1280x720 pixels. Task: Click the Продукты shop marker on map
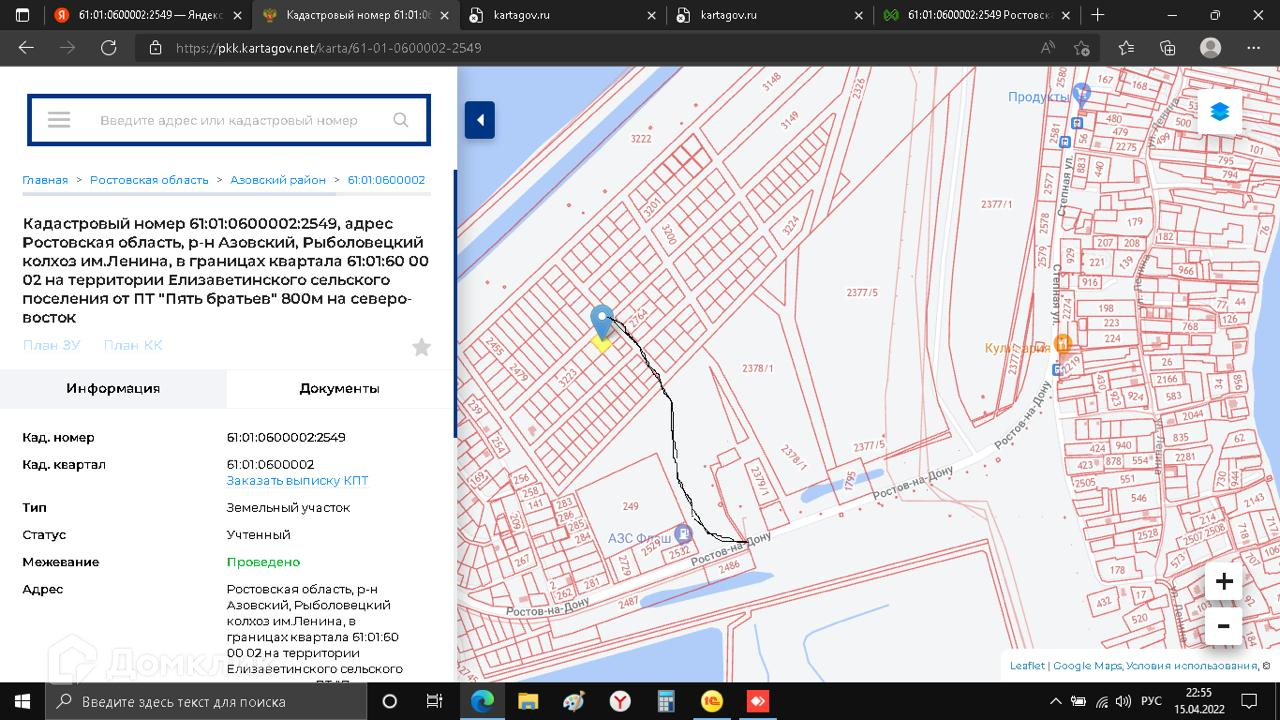click(1081, 95)
